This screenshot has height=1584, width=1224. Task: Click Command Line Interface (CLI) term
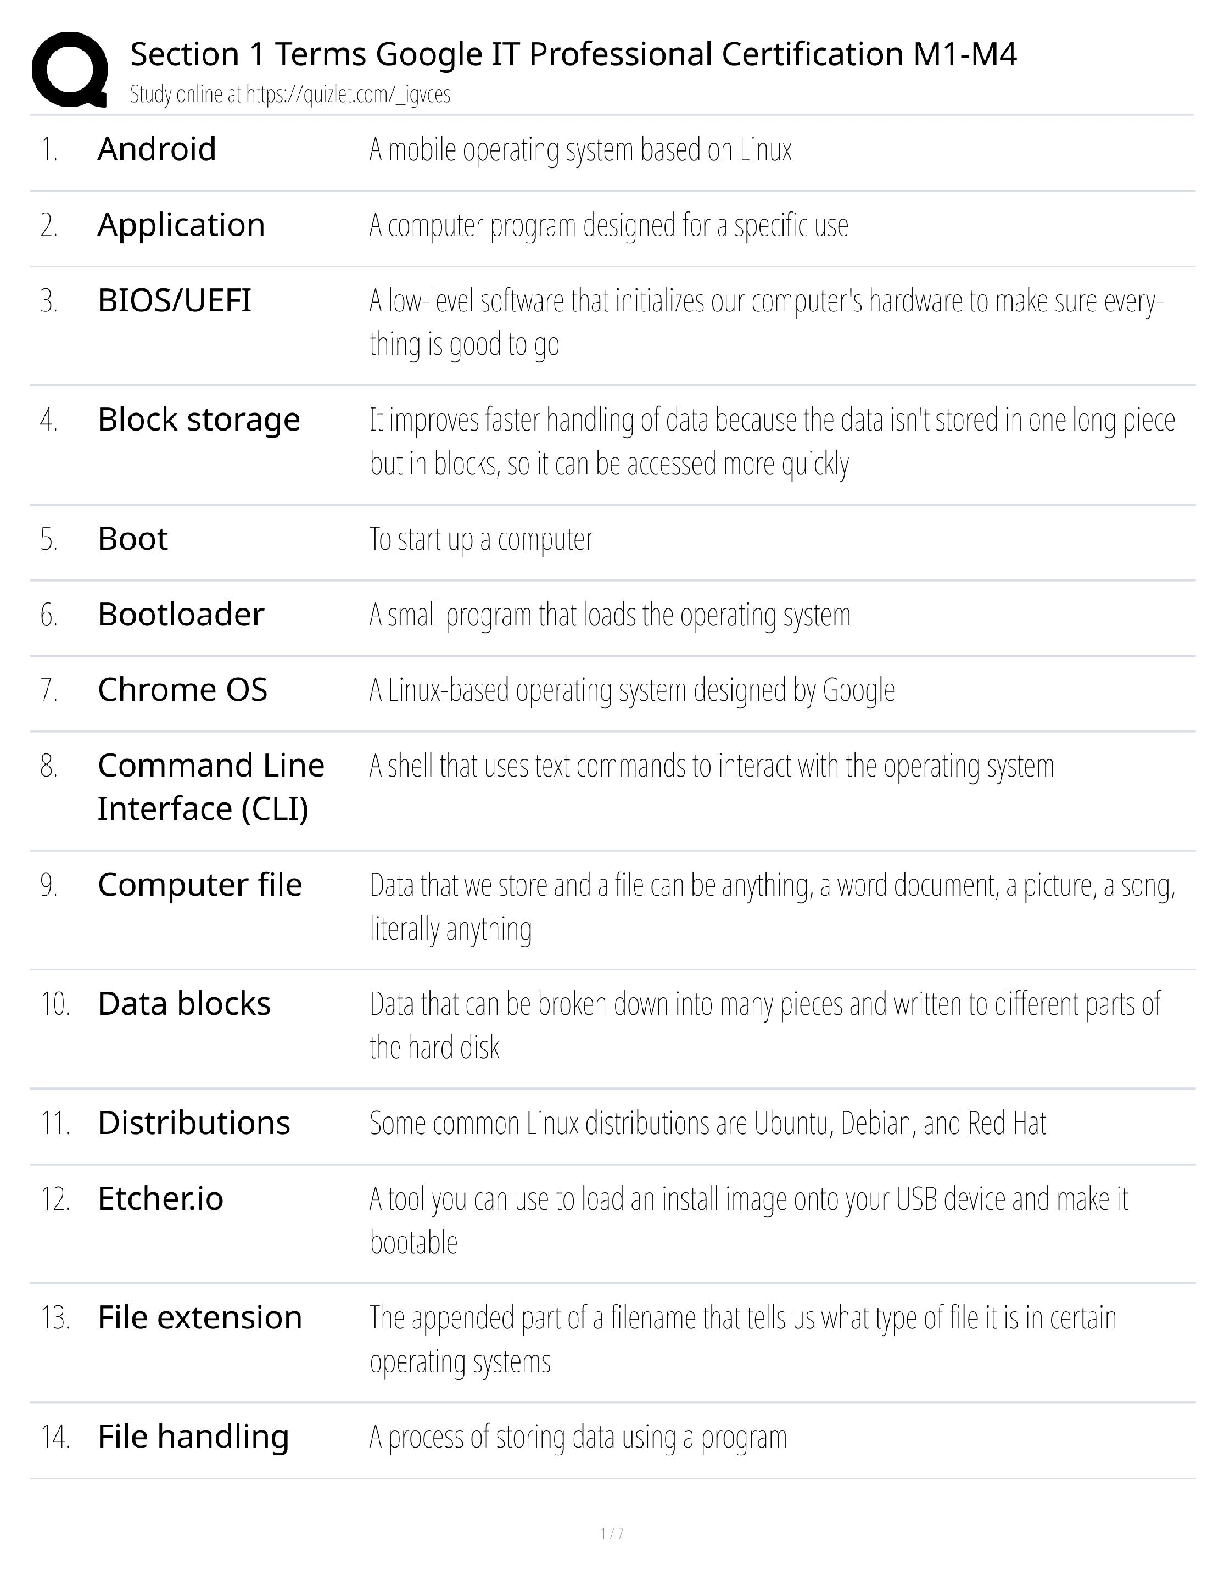click(x=210, y=787)
